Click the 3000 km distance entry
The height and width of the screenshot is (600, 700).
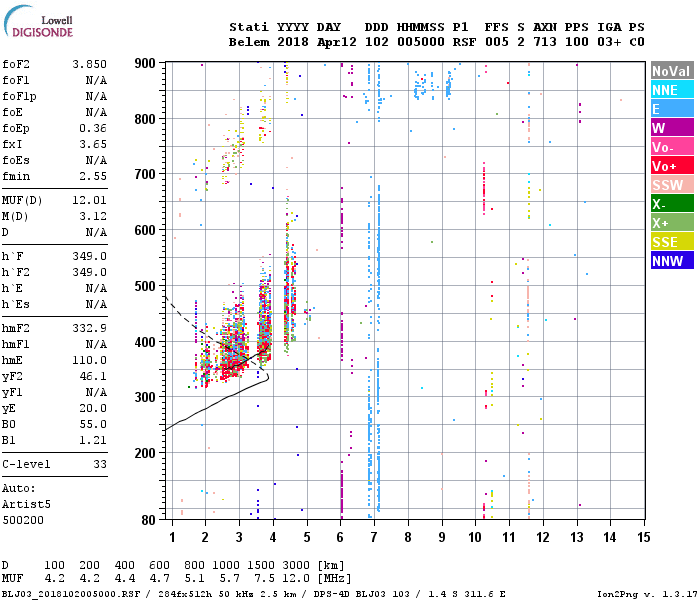pyautogui.click(x=296, y=565)
